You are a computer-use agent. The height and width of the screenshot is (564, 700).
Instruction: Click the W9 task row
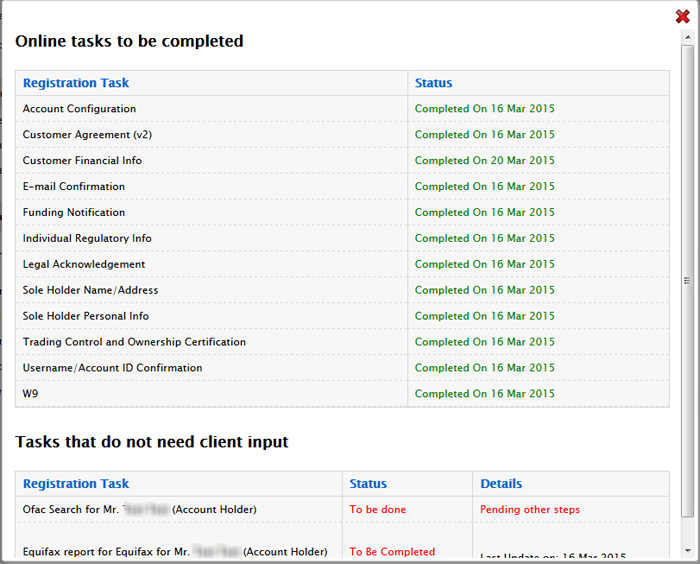click(x=31, y=394)
